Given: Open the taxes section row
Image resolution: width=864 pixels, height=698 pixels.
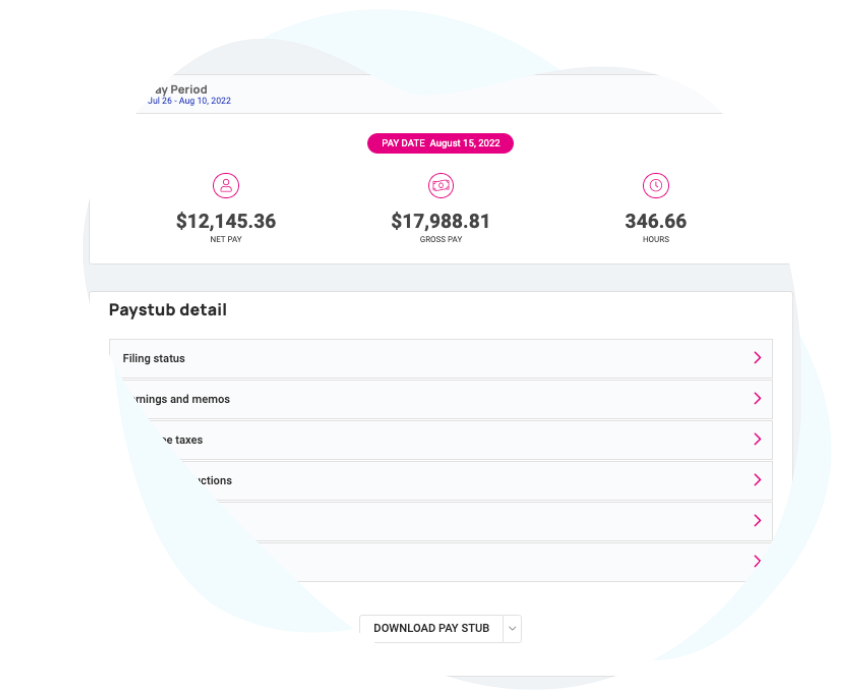Looking at the screenshot, I should 441,440.
